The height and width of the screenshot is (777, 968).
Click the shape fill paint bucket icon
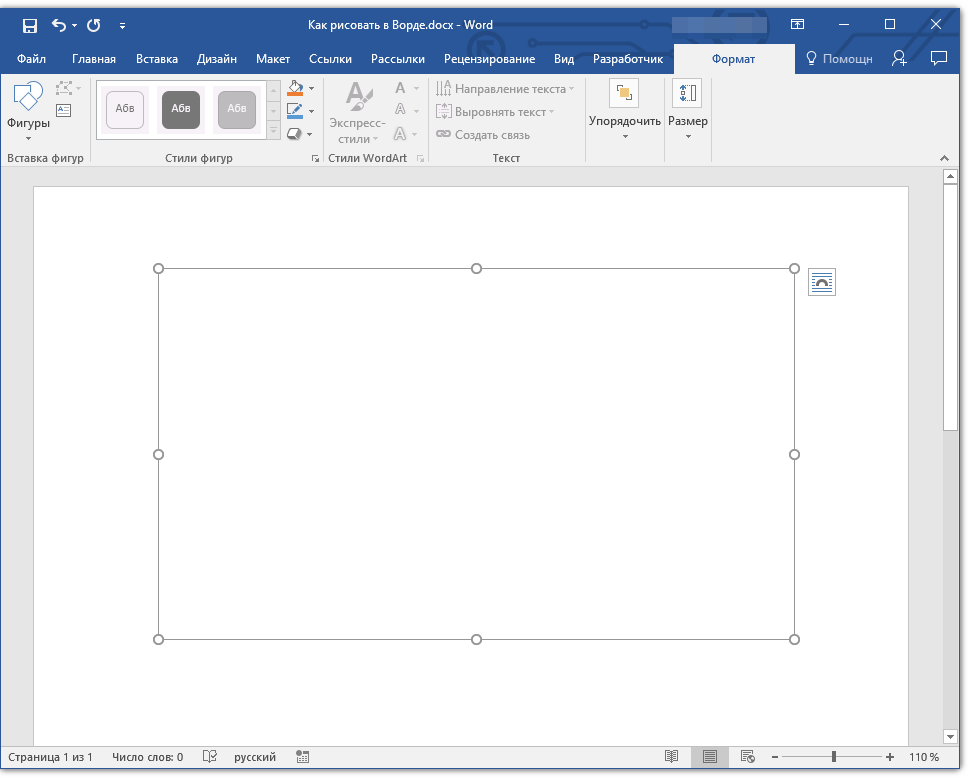click(295, 89)
